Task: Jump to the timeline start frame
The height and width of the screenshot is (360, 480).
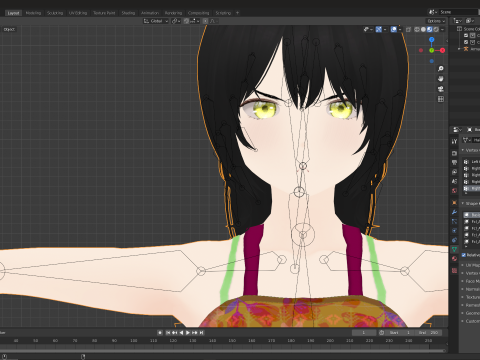Action: (168, 333)
